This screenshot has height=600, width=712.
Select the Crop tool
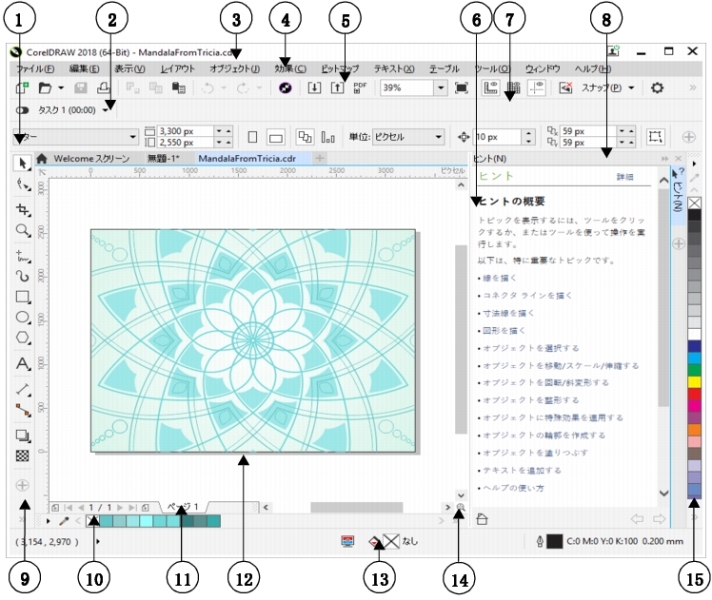click(x=22, y=210)
